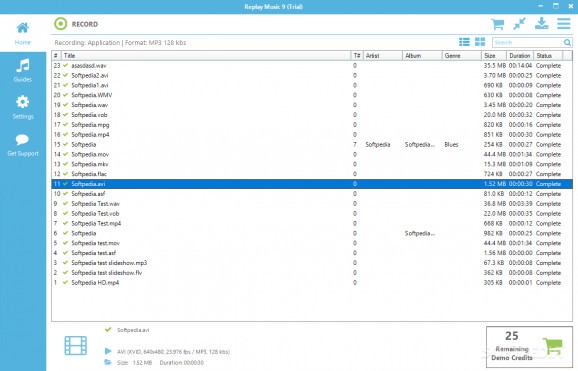Select the Softpedia test.mov row
Viewport: 578px width, 371px height.
tap(312, 243)
